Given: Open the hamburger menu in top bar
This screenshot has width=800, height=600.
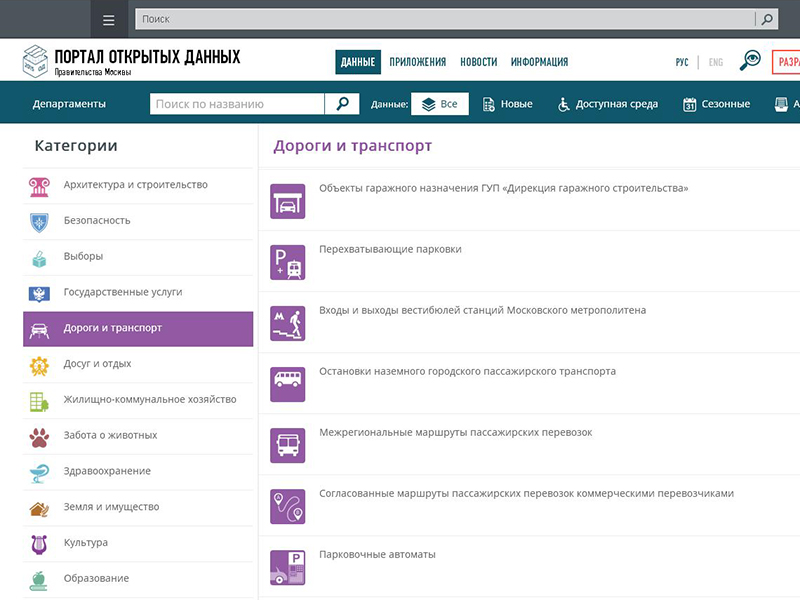Looking at the screenshot, I should pos(108,19).
